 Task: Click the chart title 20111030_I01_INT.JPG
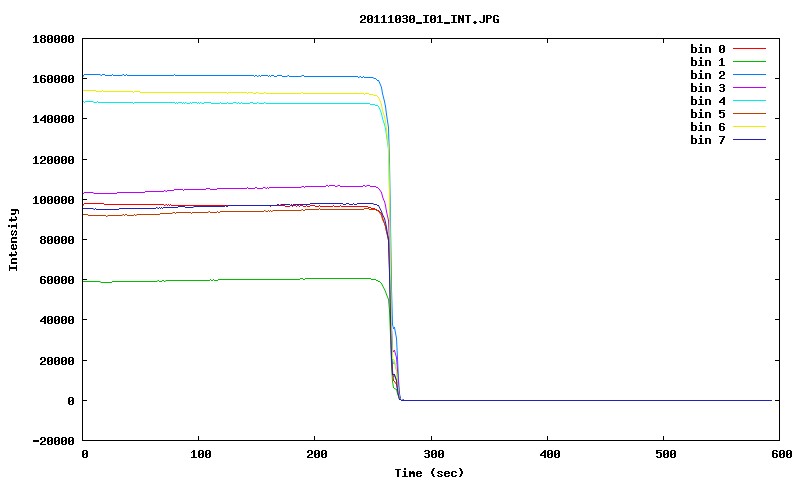[x=429, y=19]
